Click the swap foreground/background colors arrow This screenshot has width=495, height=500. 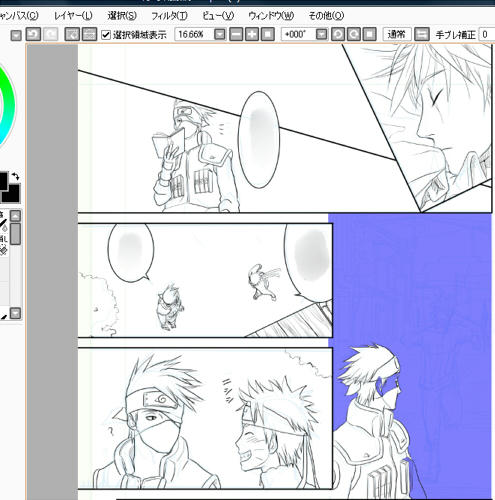[x=15, y=176]
